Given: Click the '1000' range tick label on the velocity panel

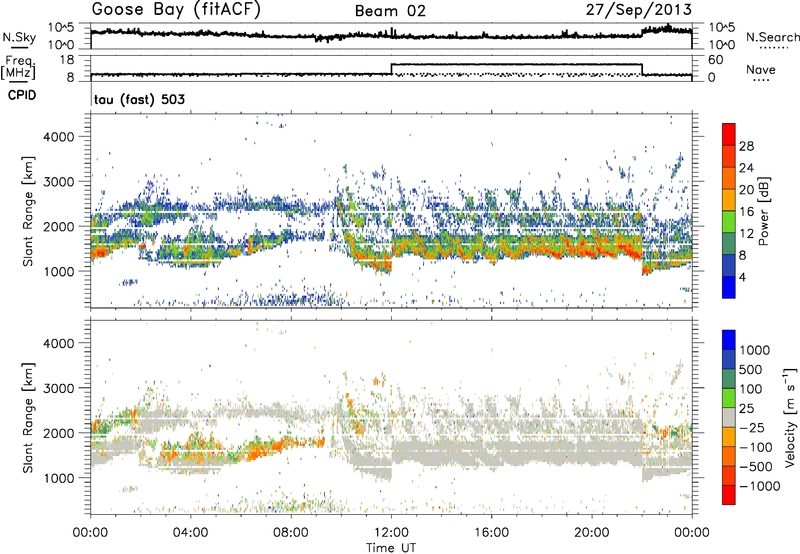Looking at the screenshot, I should tap(59, 478).
